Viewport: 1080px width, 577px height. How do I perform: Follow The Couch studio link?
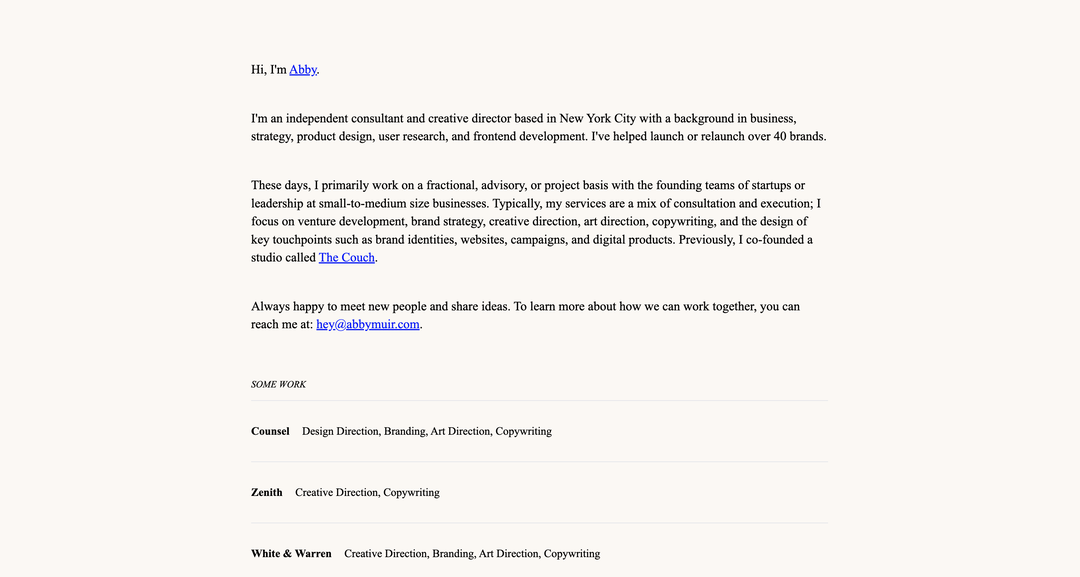click(x=346, y=258)
